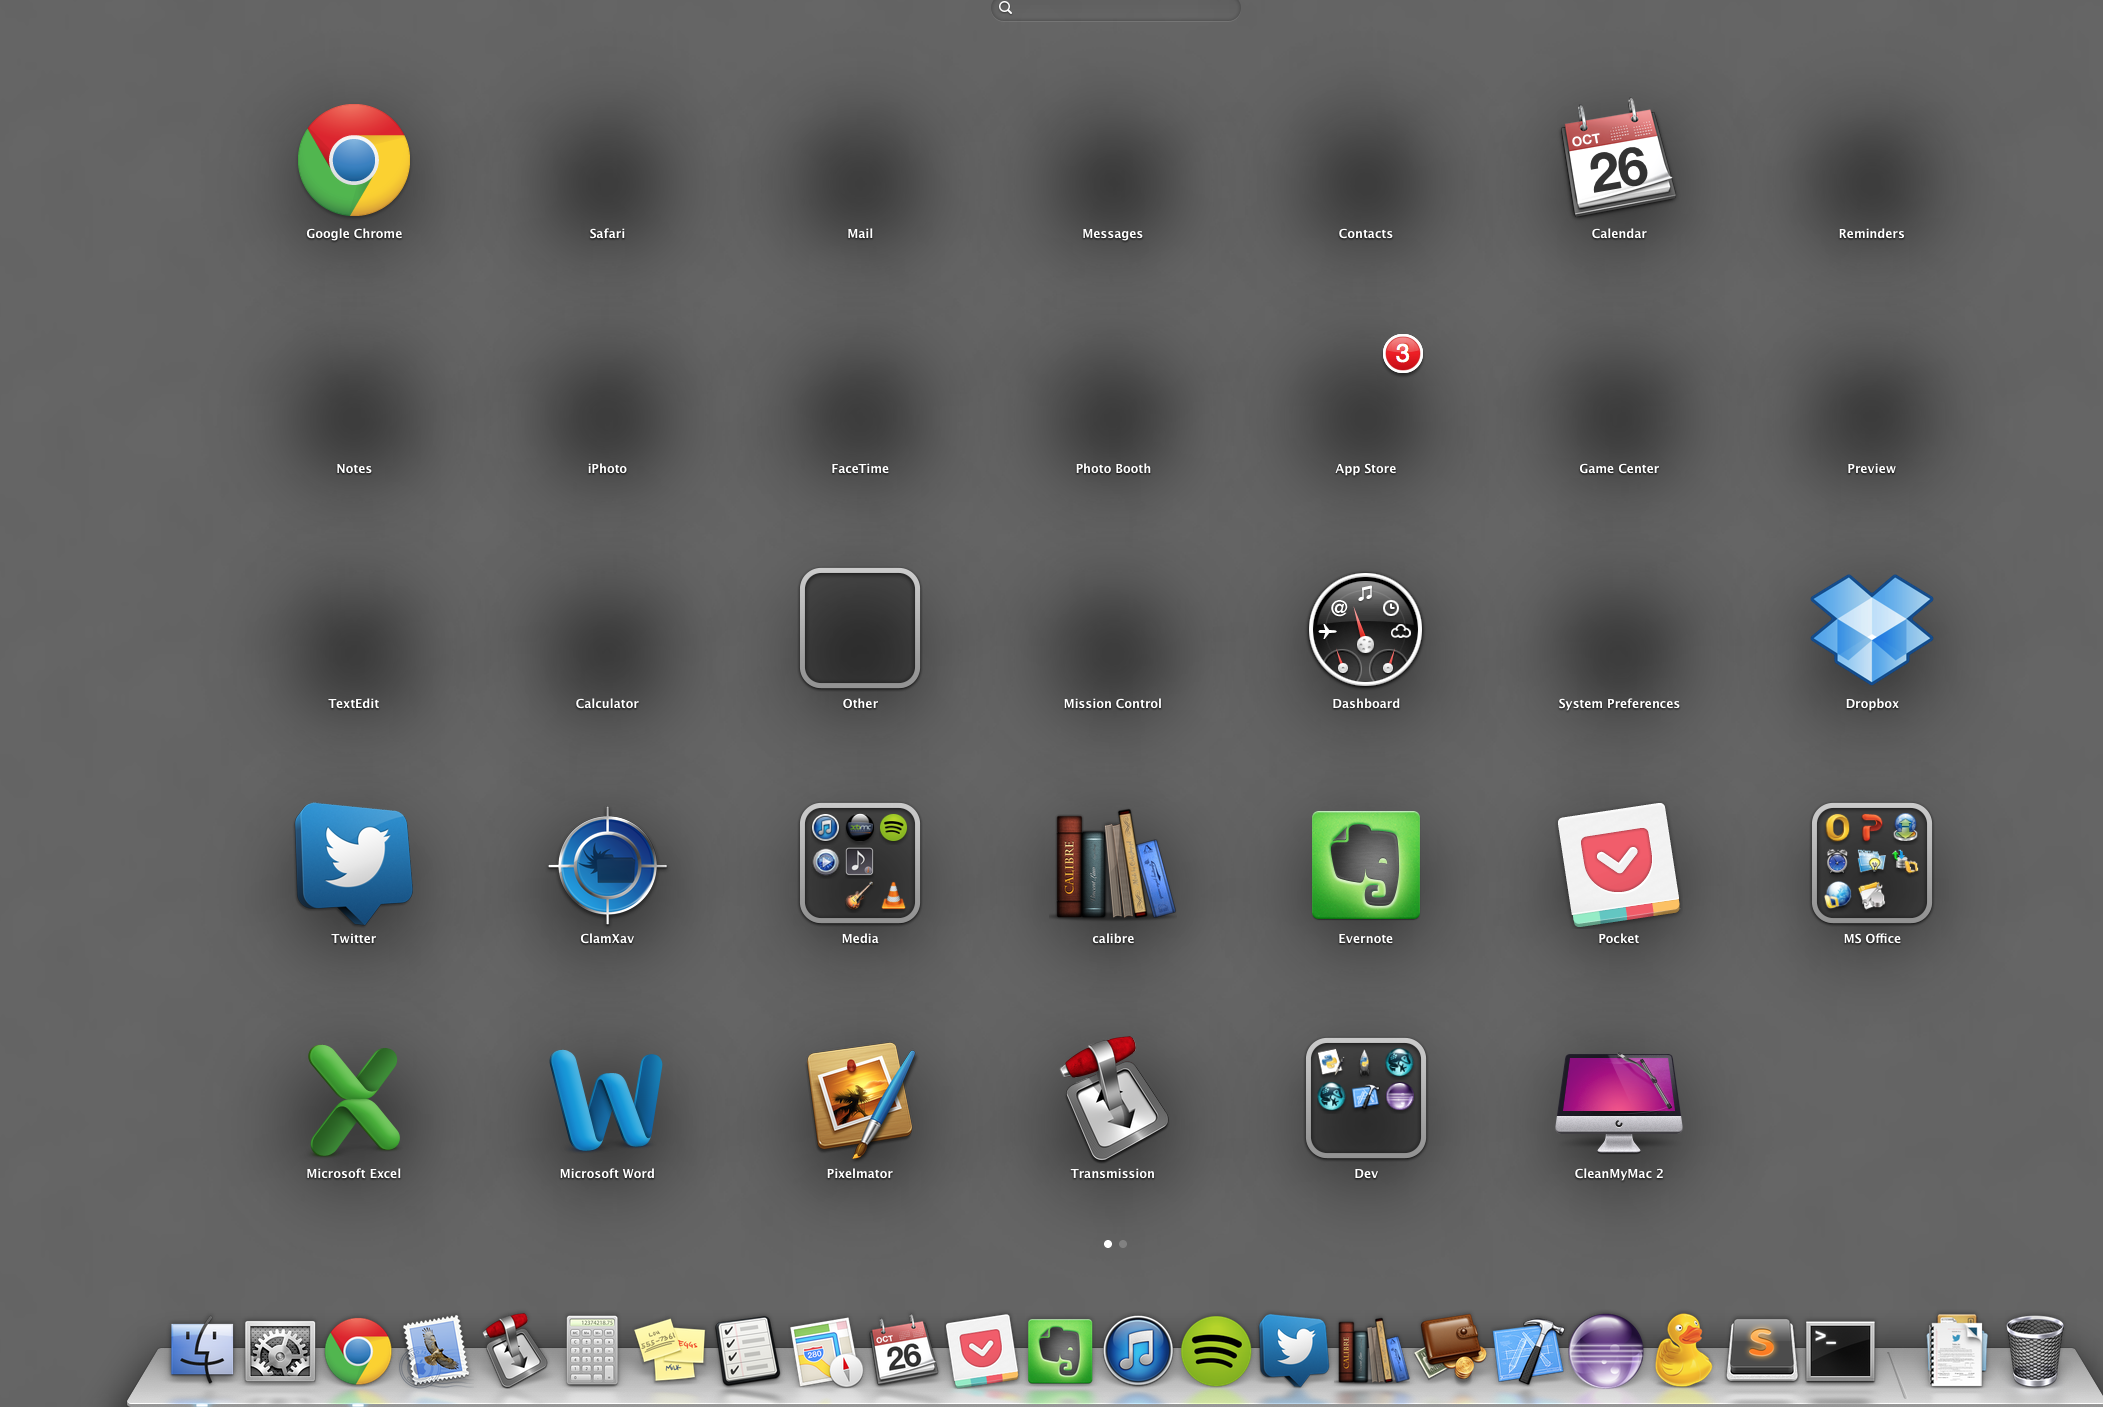This screenshot has width=2103, height=1407.
Task: Click the "Notes" label
Action: (354, 469)
